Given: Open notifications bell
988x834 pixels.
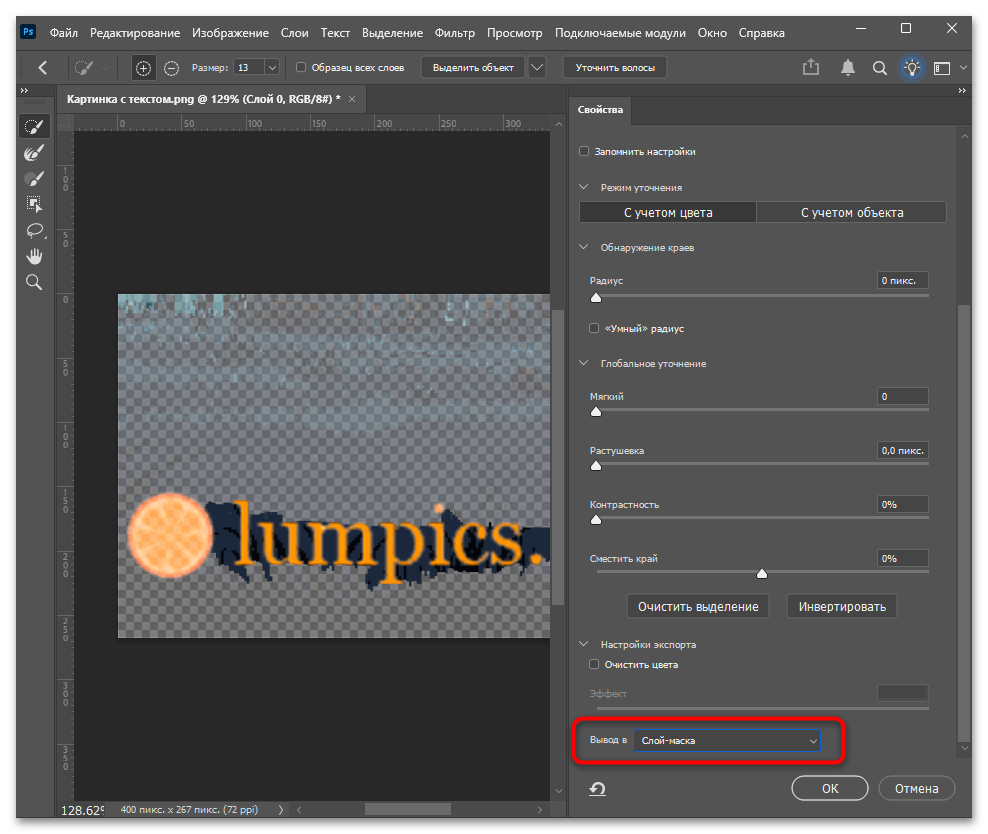Looking at the screenshot, I should 848,67.
